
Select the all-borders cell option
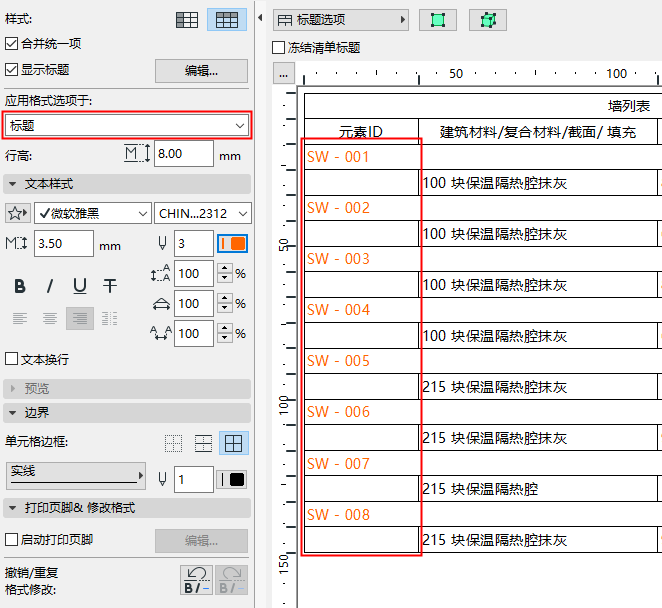coord(233,443)
